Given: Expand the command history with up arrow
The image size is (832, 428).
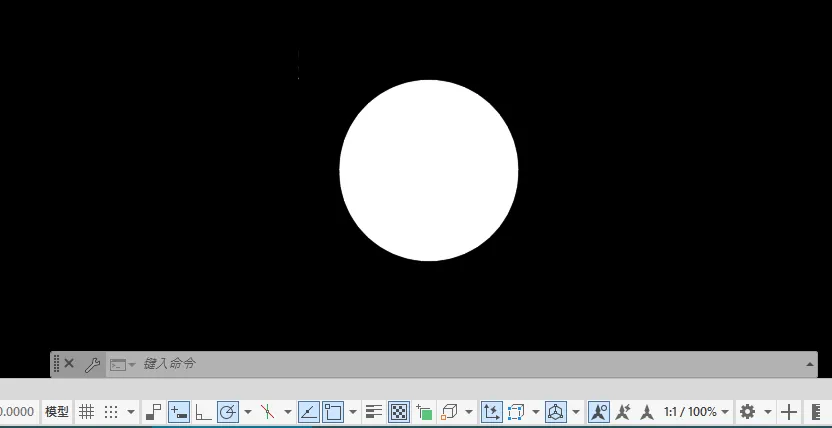Looking at the screenshot, I should point(810,364).
